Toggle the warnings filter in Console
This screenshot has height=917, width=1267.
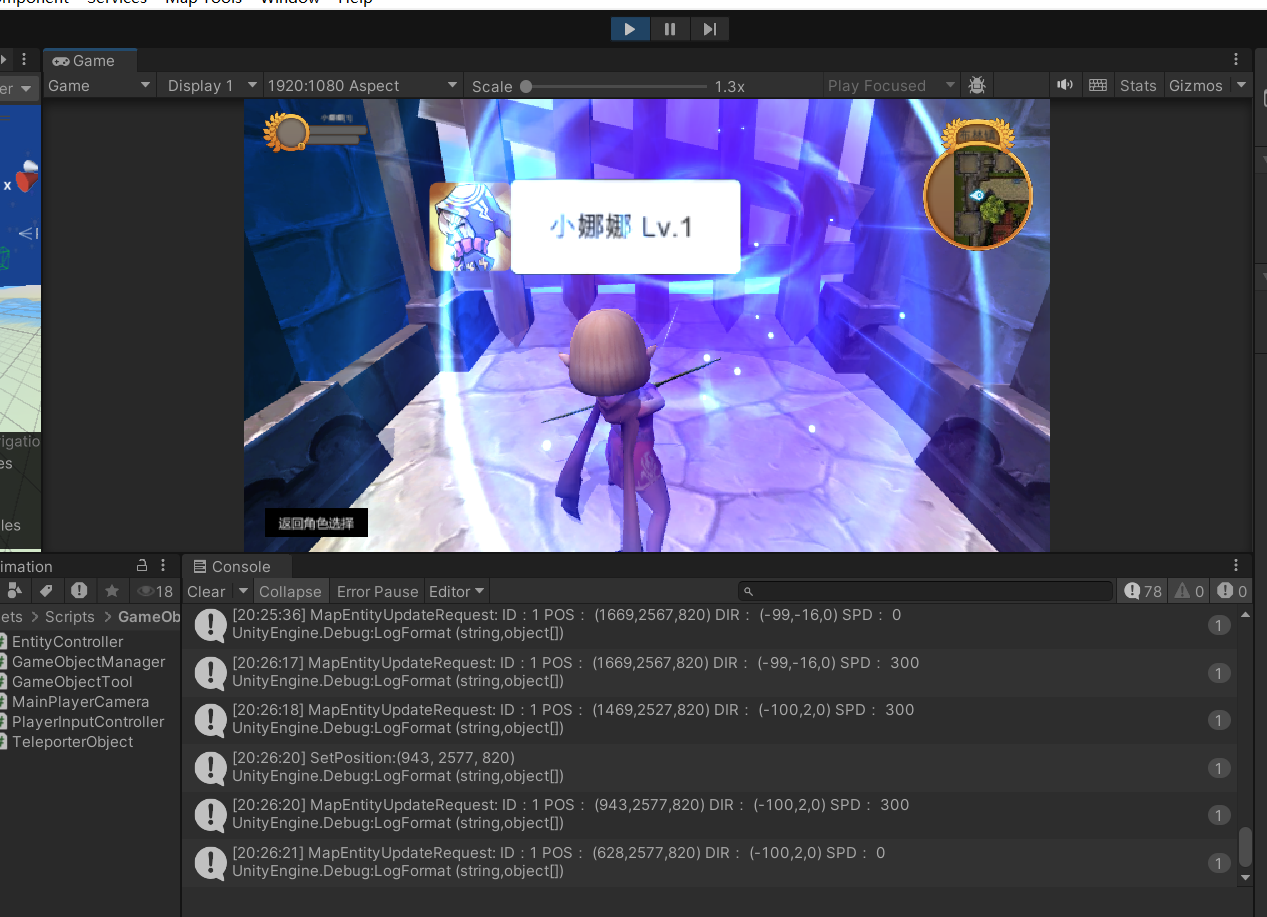point(1190,591)
